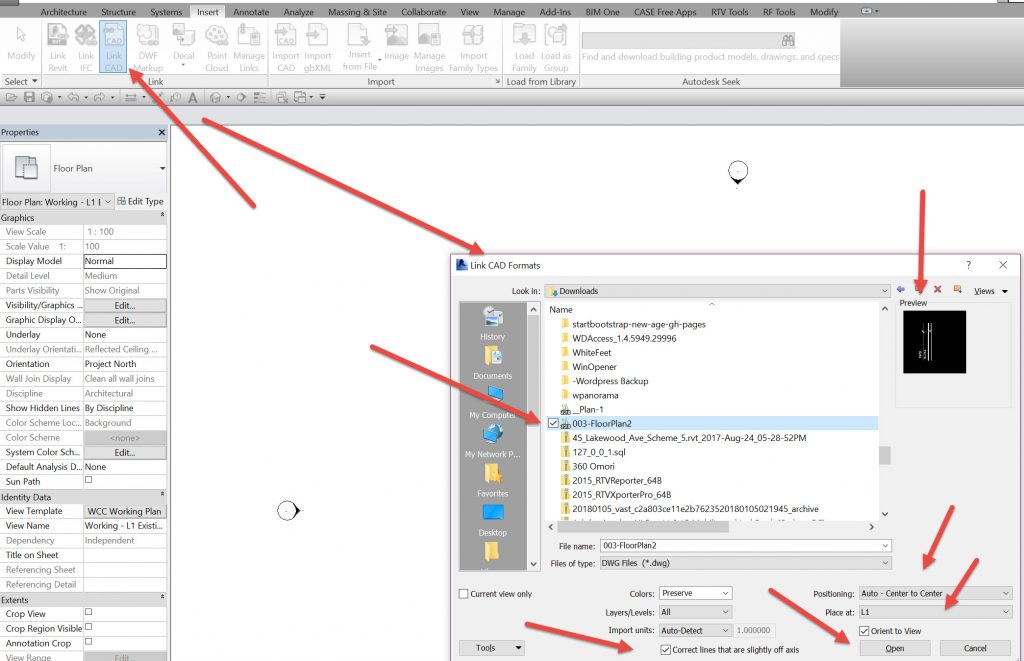This screenshot has height=661, width=1024.
Task: Click the Import CAD icon
Action: tap(286, 46)
